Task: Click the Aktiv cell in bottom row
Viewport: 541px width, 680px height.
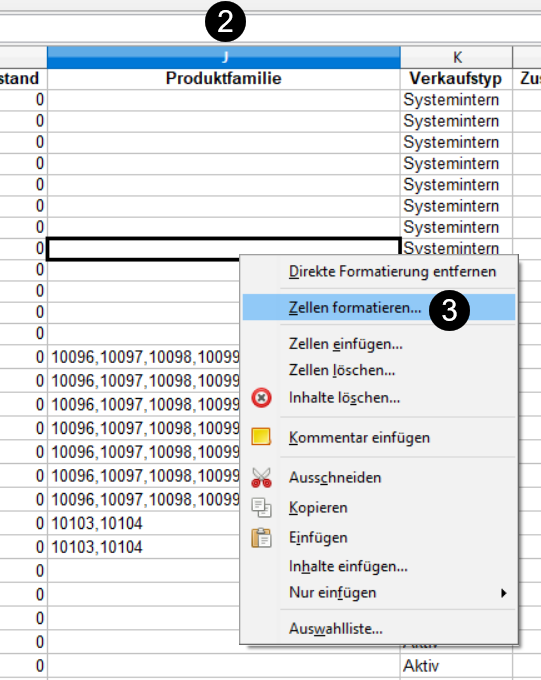Action: coord(456,666)
